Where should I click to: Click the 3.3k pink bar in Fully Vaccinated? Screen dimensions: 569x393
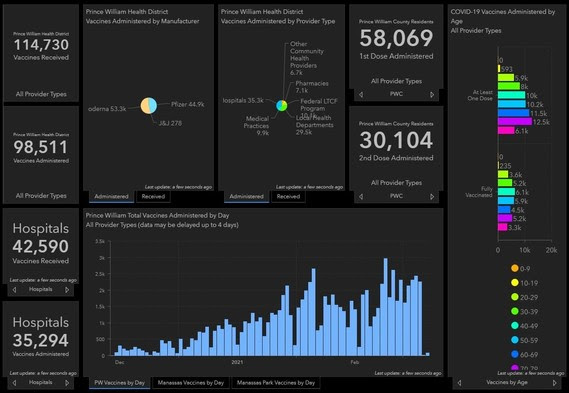coord(502,227)
